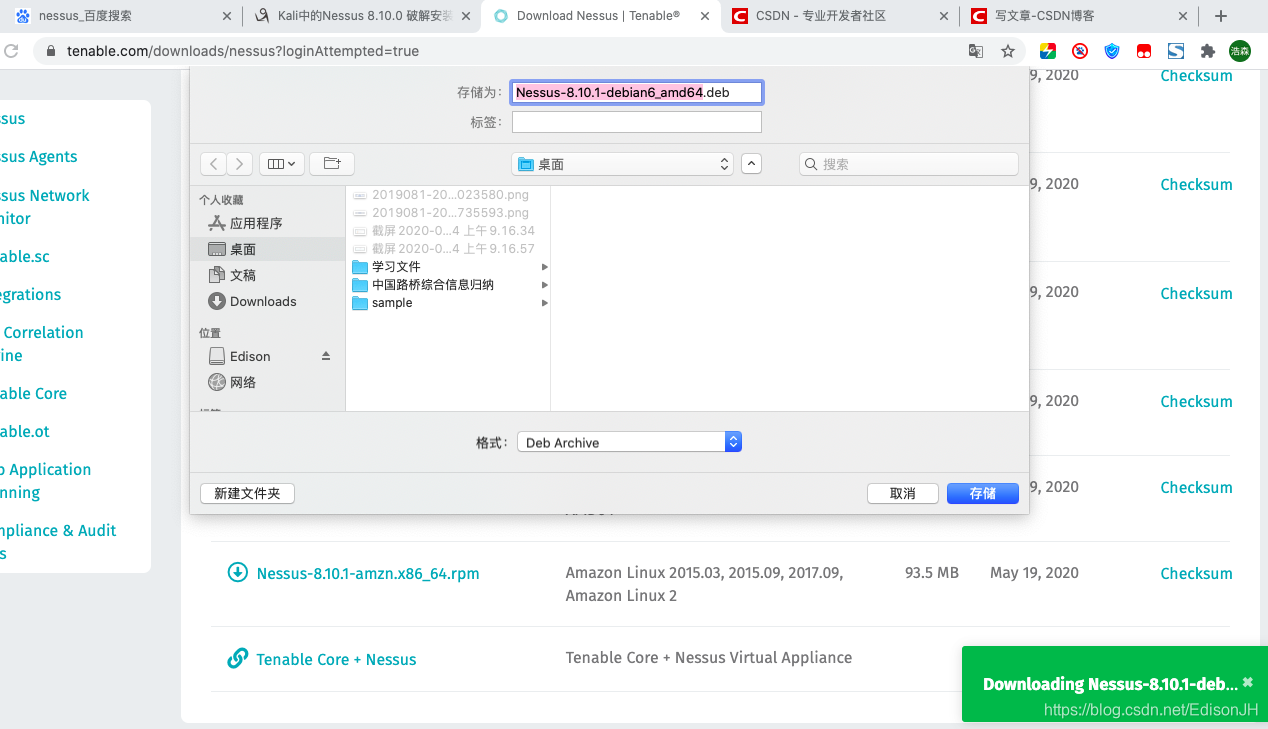Close the nessus_百度搜索 tab
The image size is (1268, 729).
click(226, 16)
